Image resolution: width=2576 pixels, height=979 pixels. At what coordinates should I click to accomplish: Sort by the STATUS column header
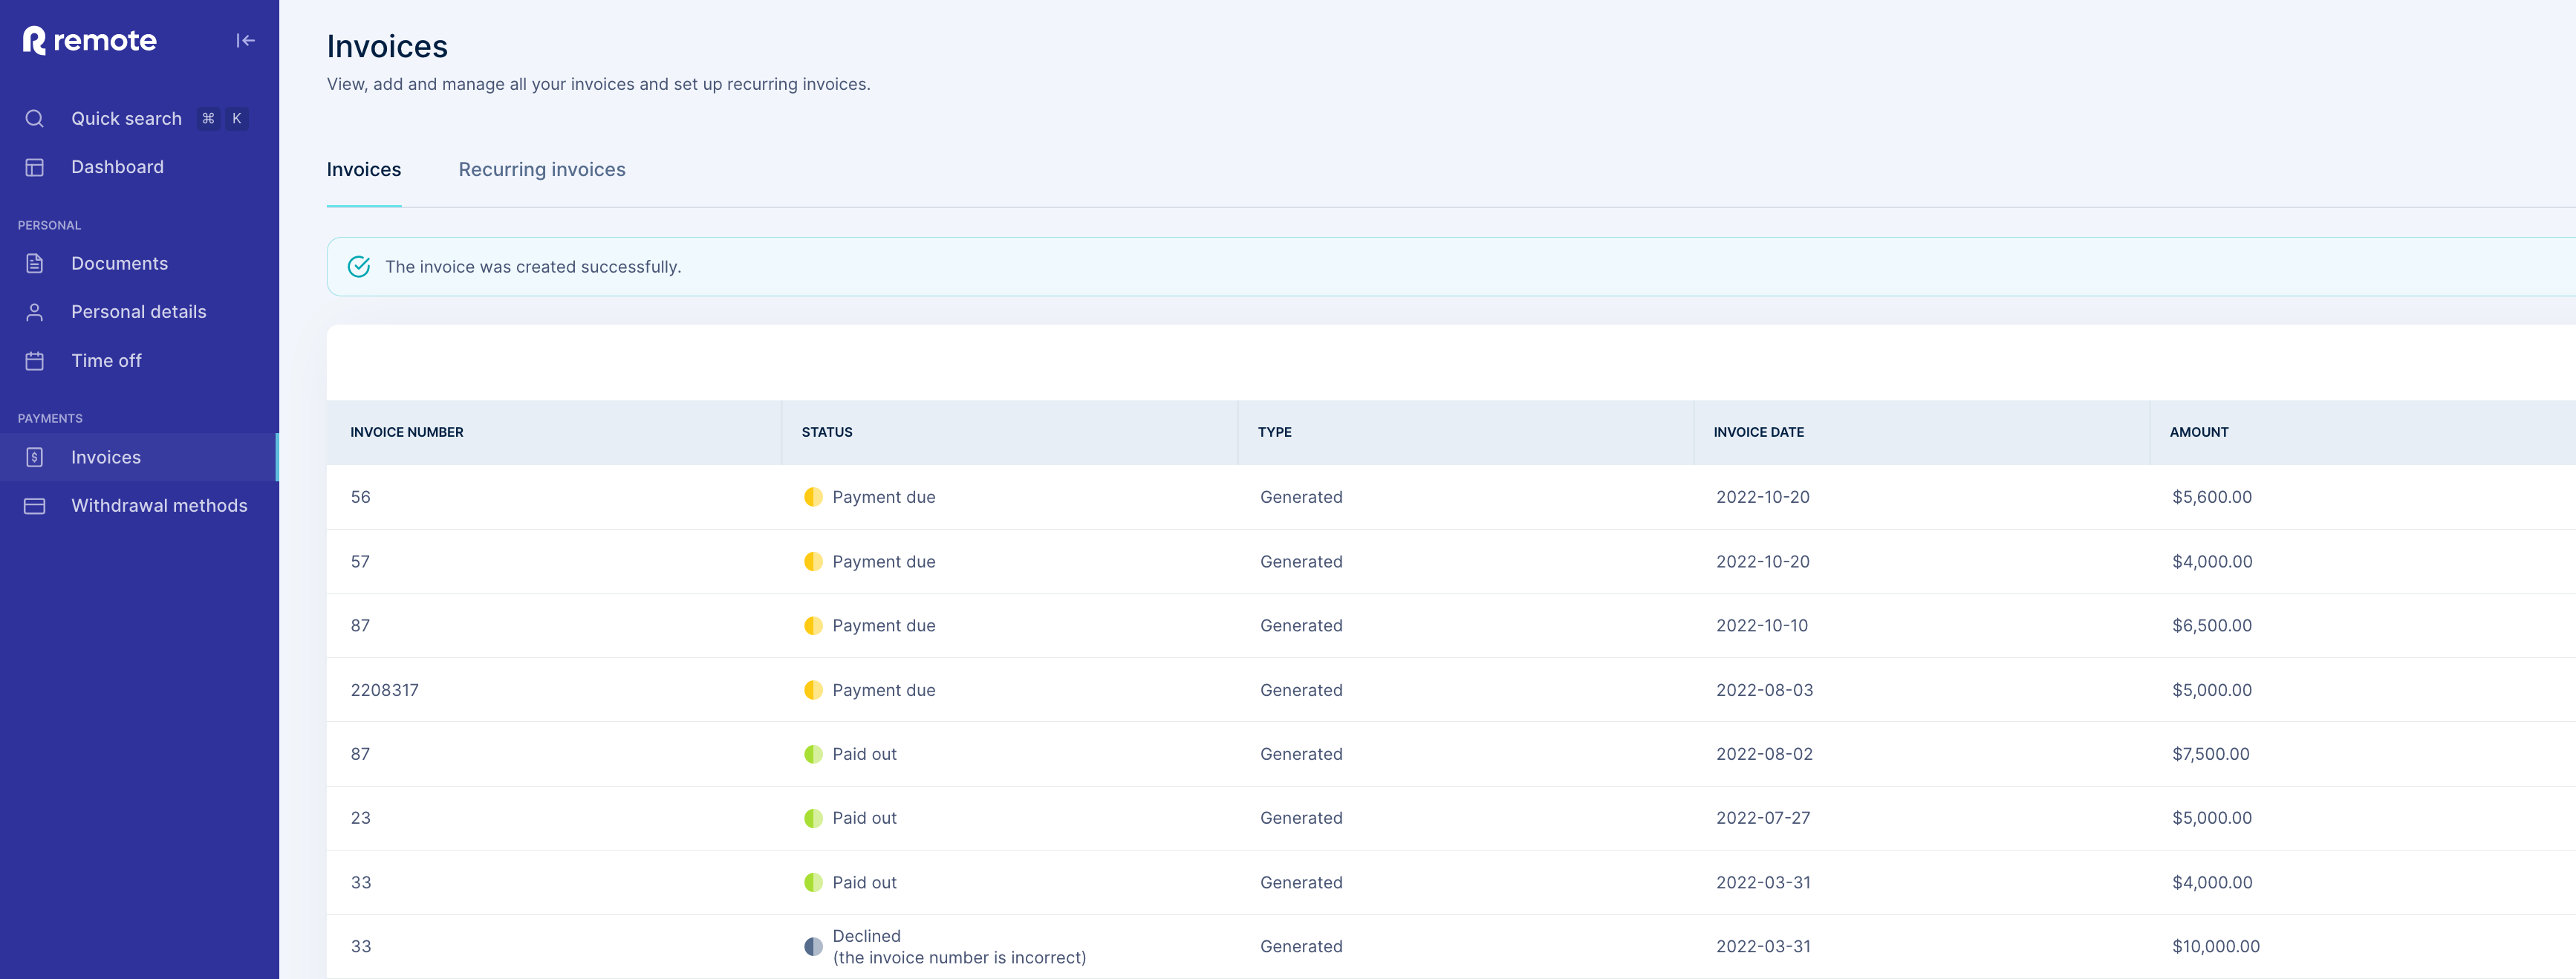pos(826,432)
